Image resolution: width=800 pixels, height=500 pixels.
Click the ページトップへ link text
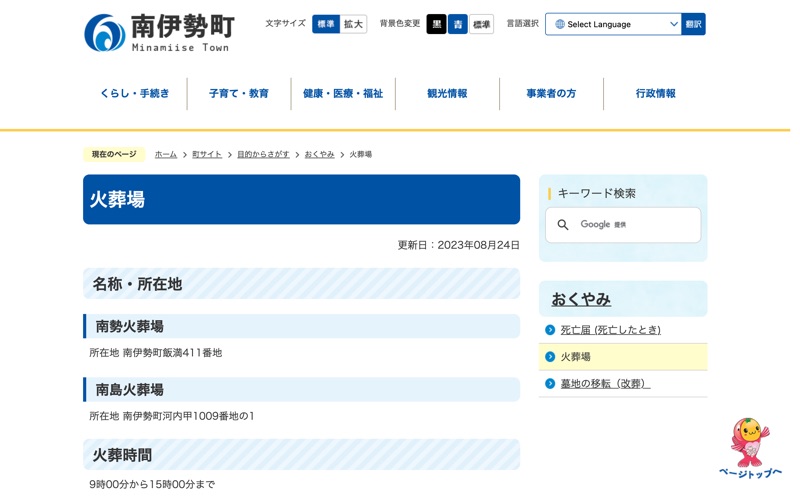(750, 473)
